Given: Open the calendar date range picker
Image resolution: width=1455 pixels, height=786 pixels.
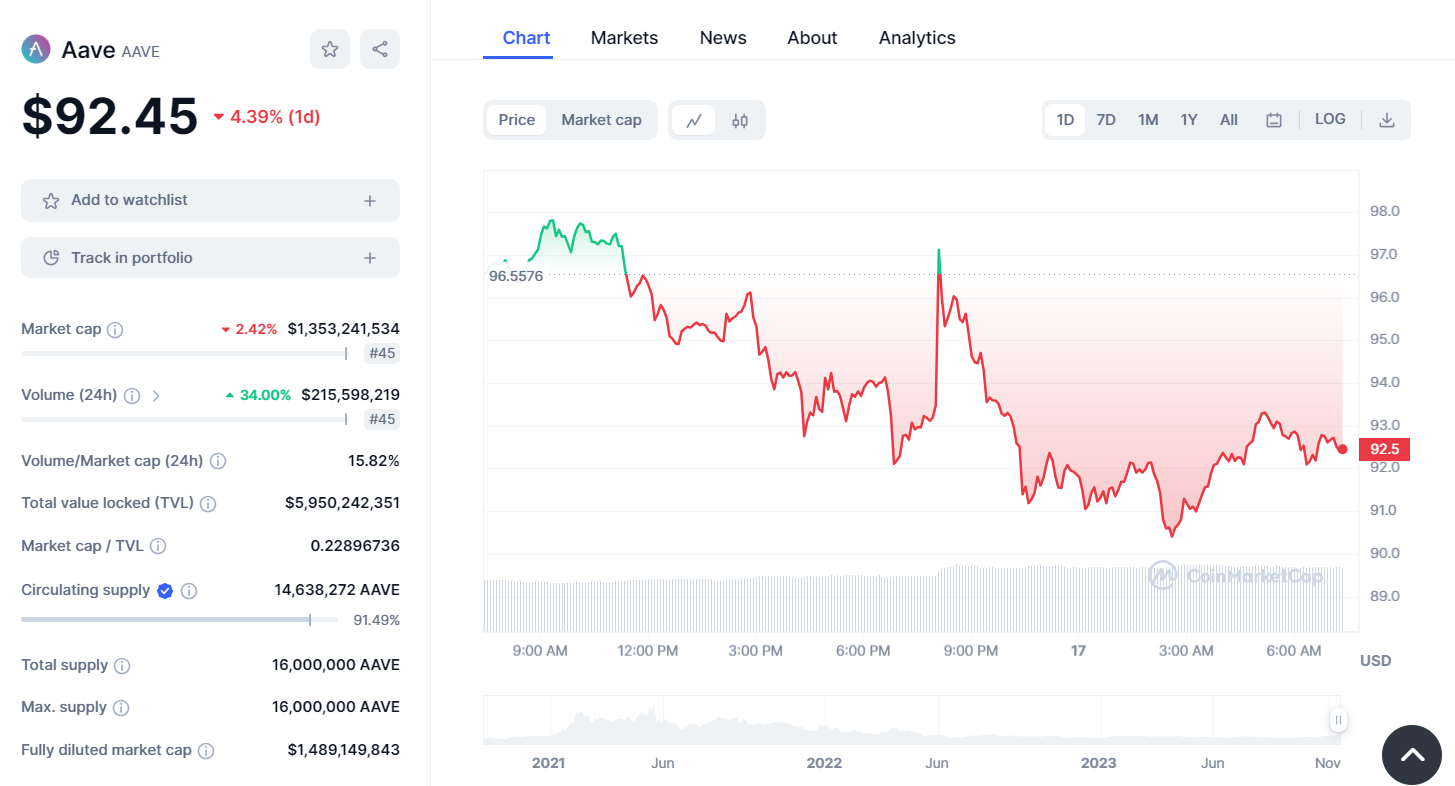Looking at the screenshot, I should 1274,120.
